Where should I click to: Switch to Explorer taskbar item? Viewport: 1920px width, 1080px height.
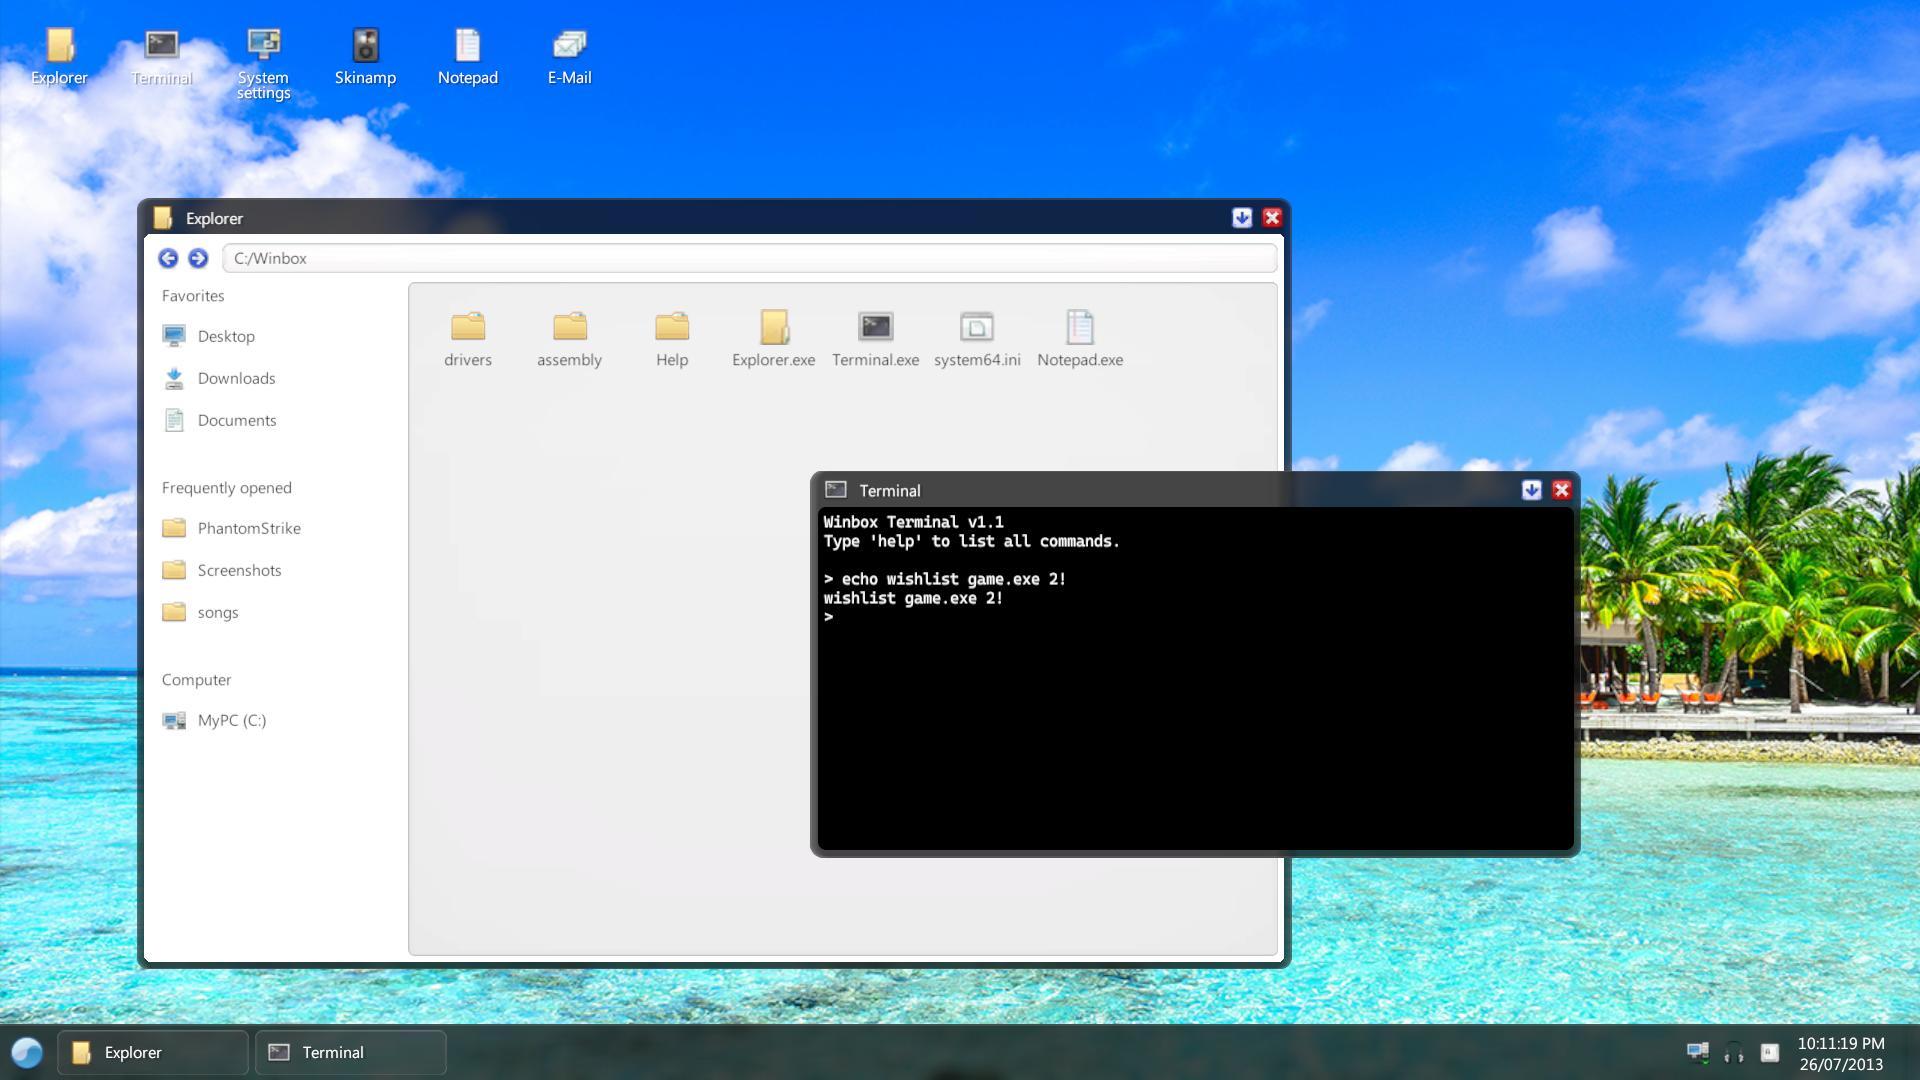[152, 1052]
